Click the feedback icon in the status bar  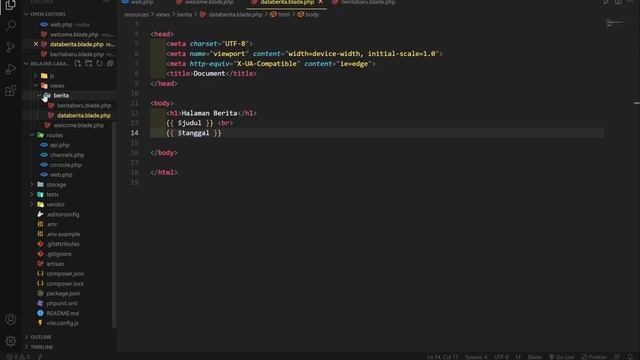pyautogui.click(x=617, y=357)
